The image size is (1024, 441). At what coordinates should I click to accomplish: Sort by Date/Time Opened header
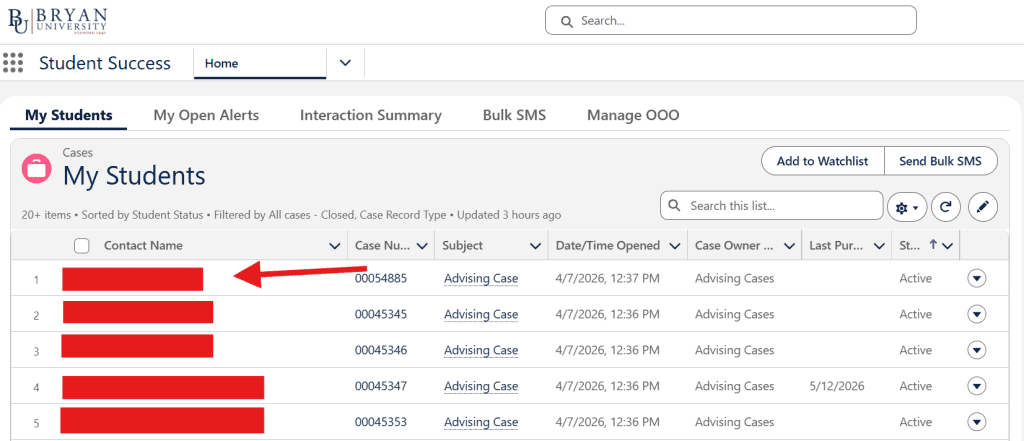click(x=608, y=246)
